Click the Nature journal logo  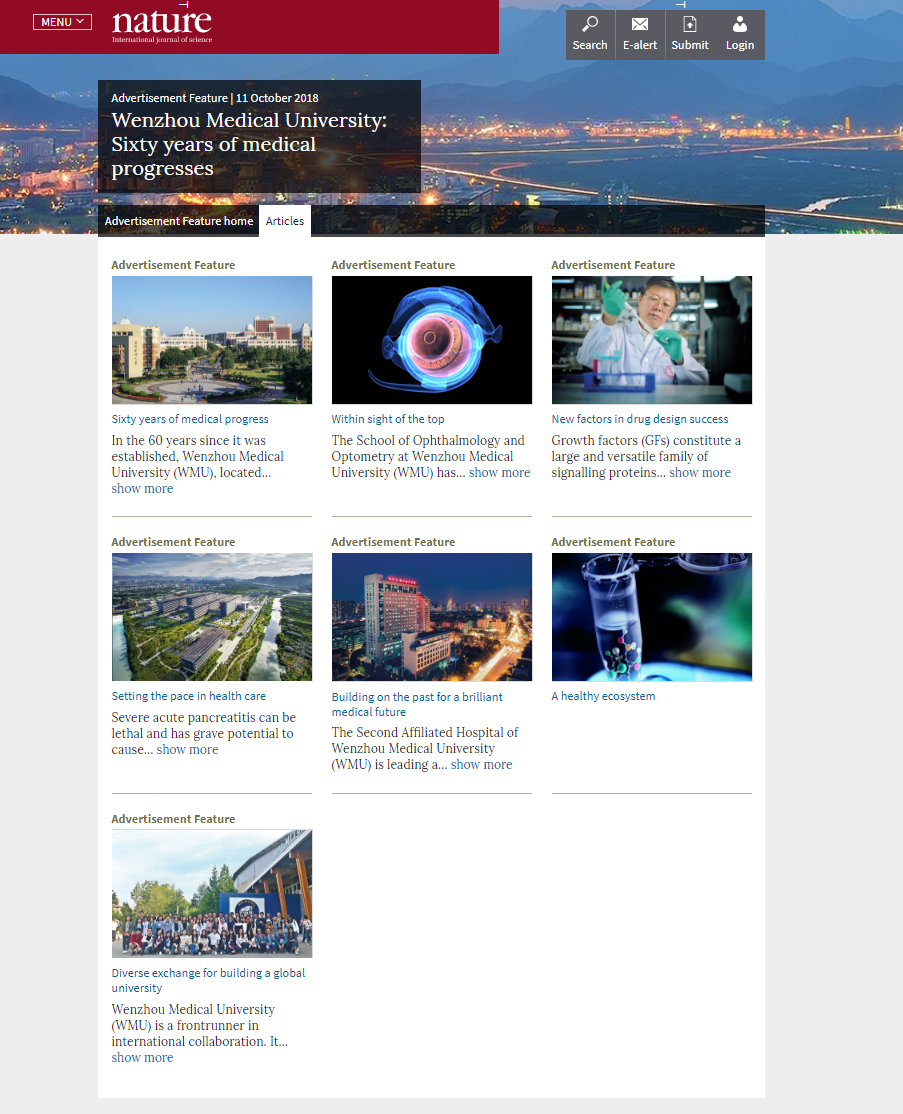pyautogui.click(x=162, y=25)
